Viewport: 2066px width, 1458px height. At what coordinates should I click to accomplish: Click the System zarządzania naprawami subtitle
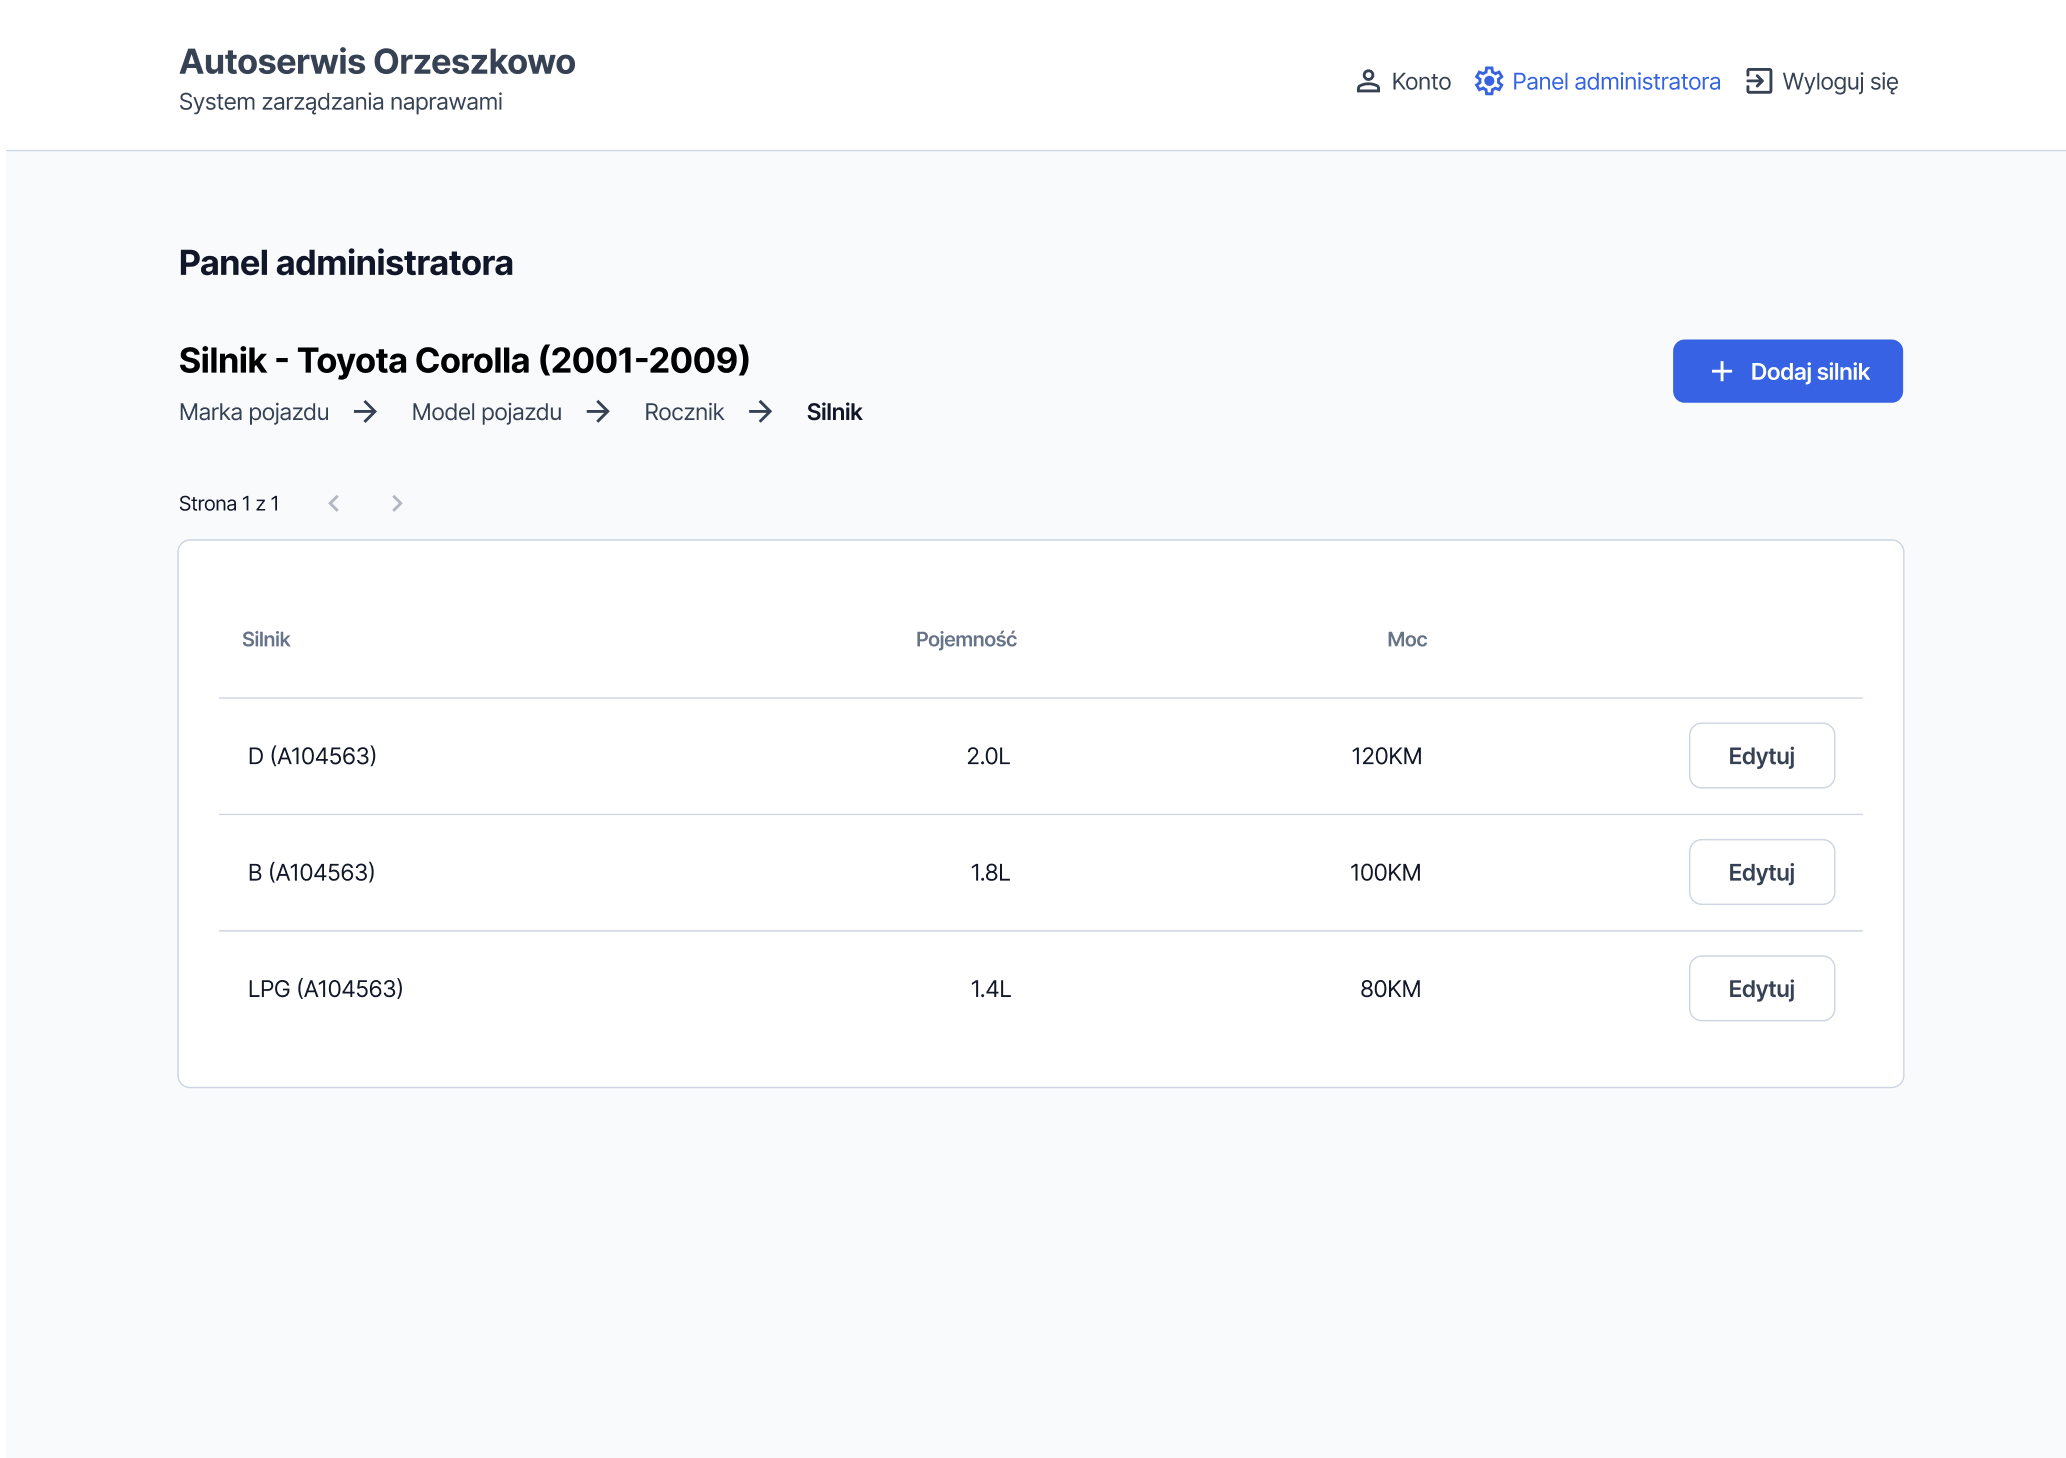coord(341,102)
